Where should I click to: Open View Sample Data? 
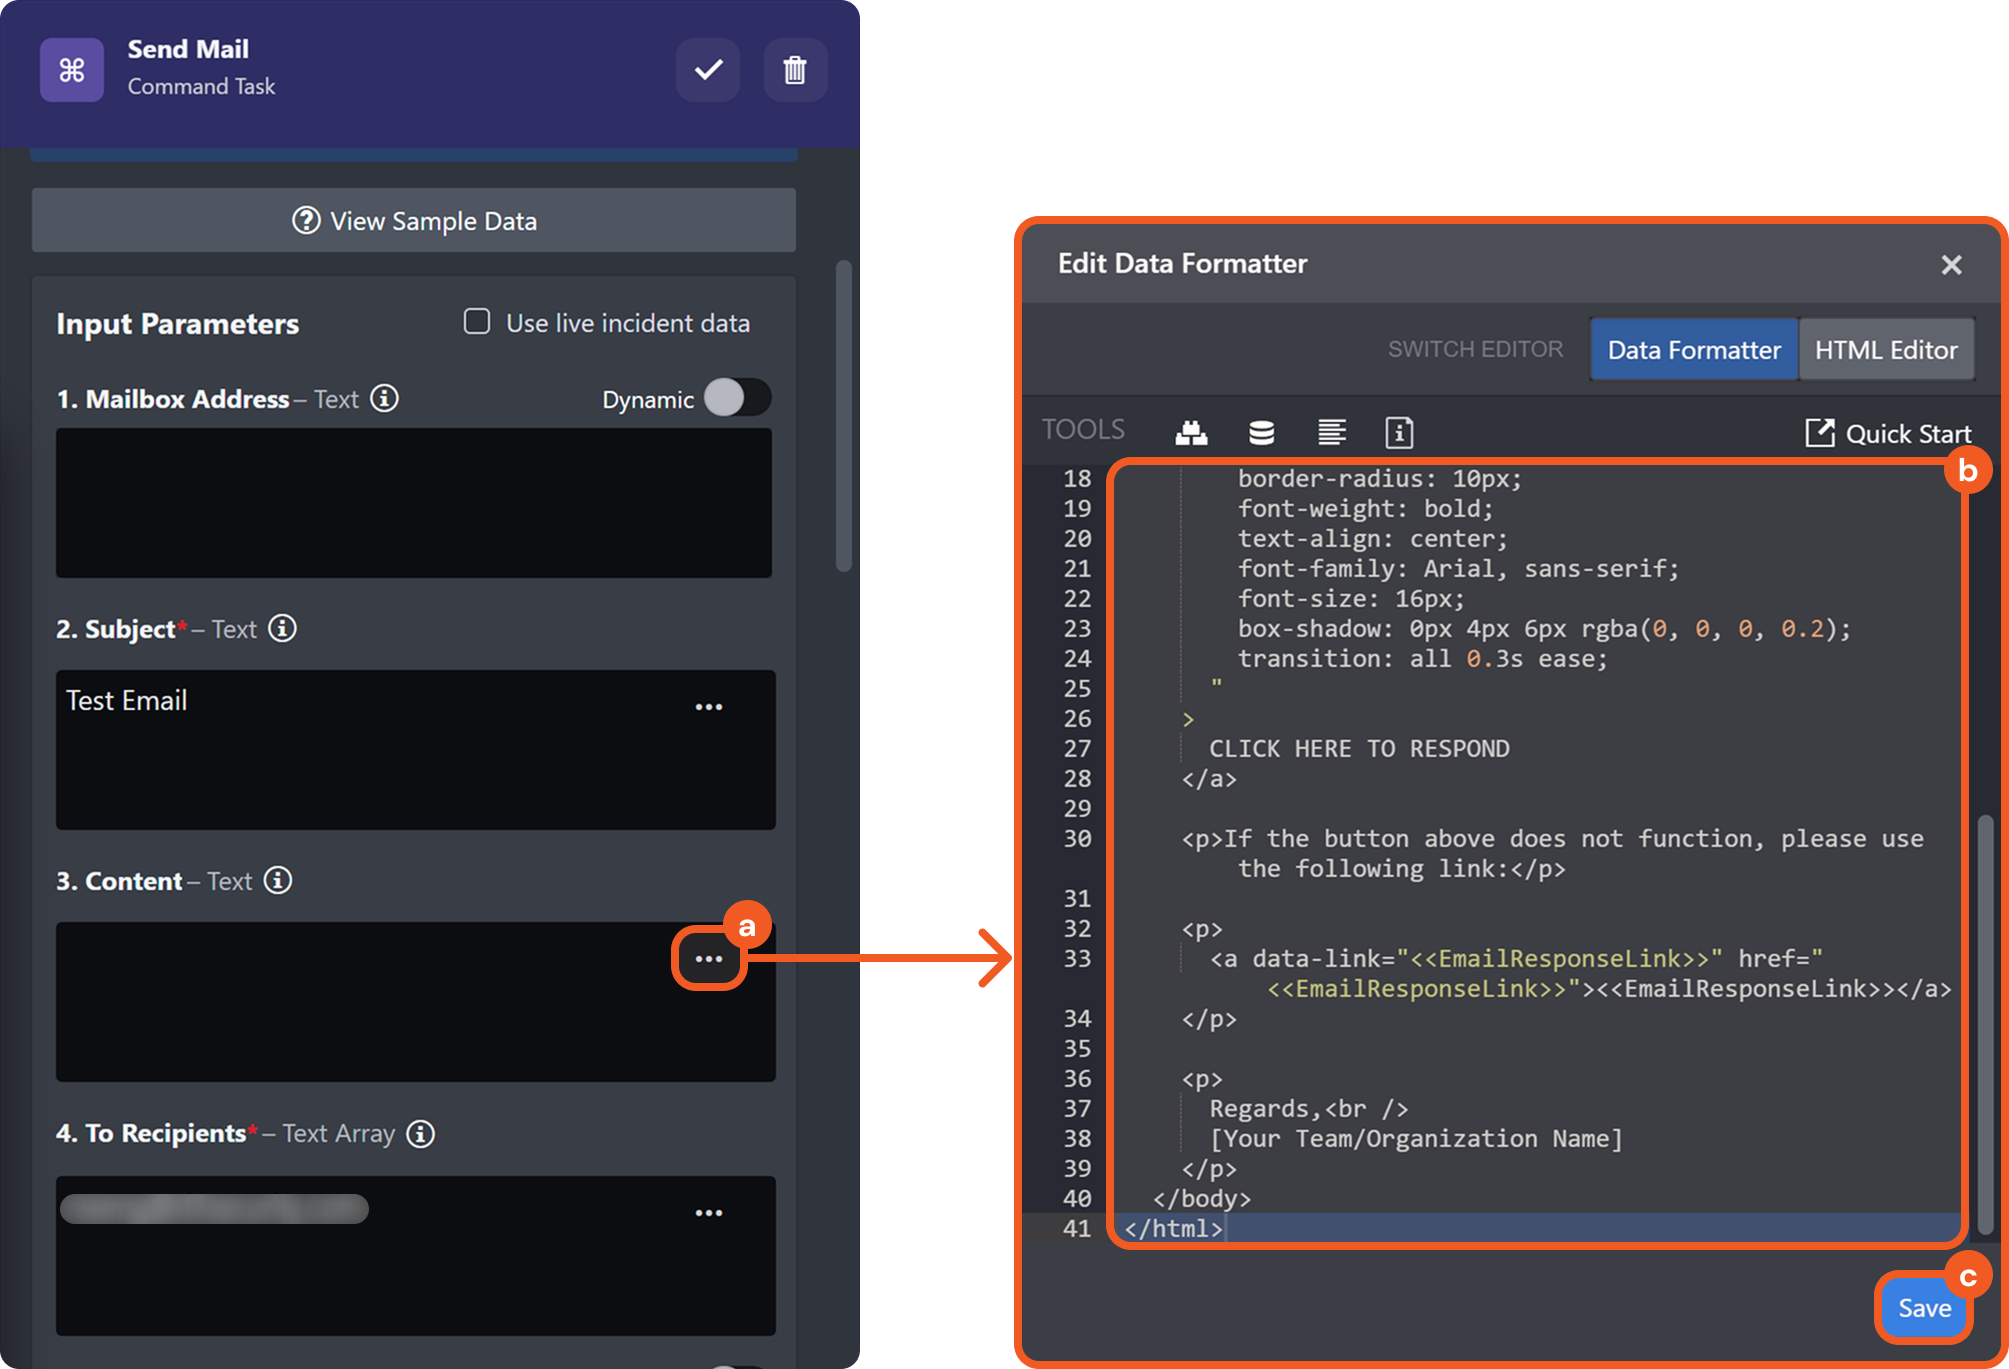[414, 221]
